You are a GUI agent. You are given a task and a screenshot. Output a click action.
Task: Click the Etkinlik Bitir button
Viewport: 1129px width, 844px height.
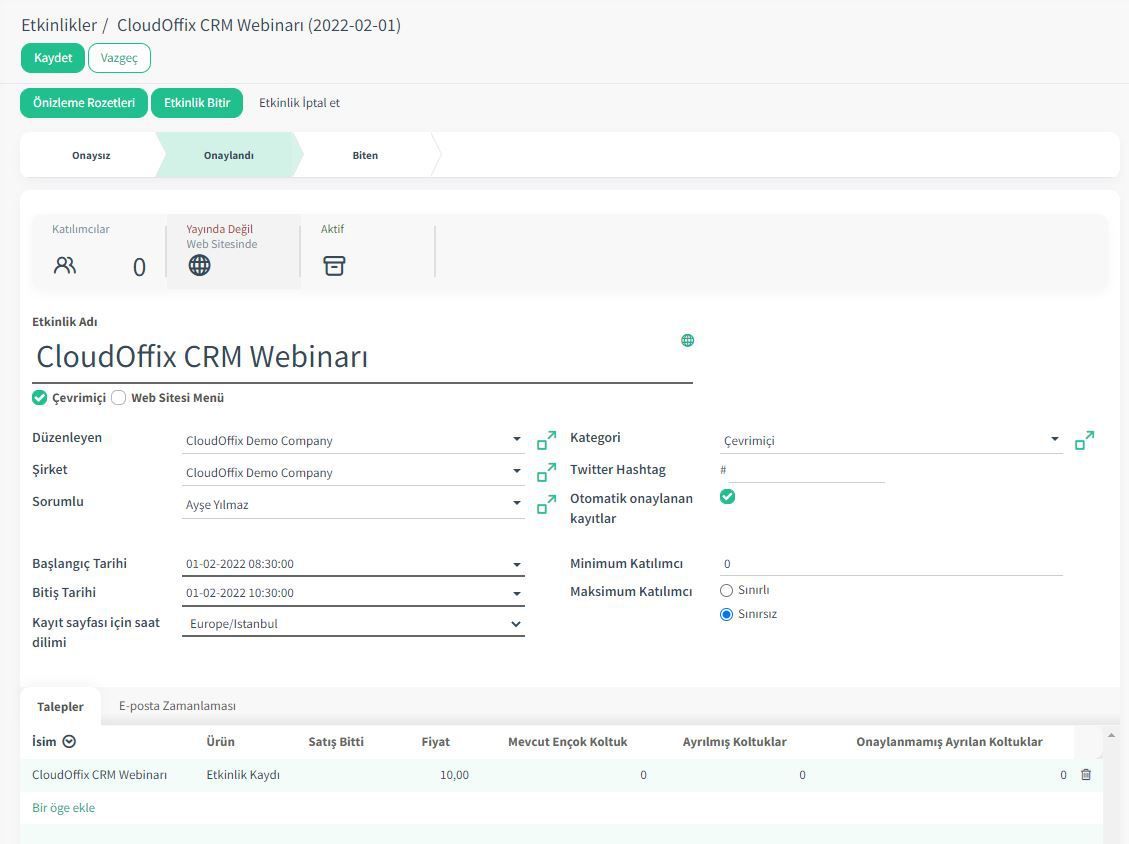coord(197,103)
